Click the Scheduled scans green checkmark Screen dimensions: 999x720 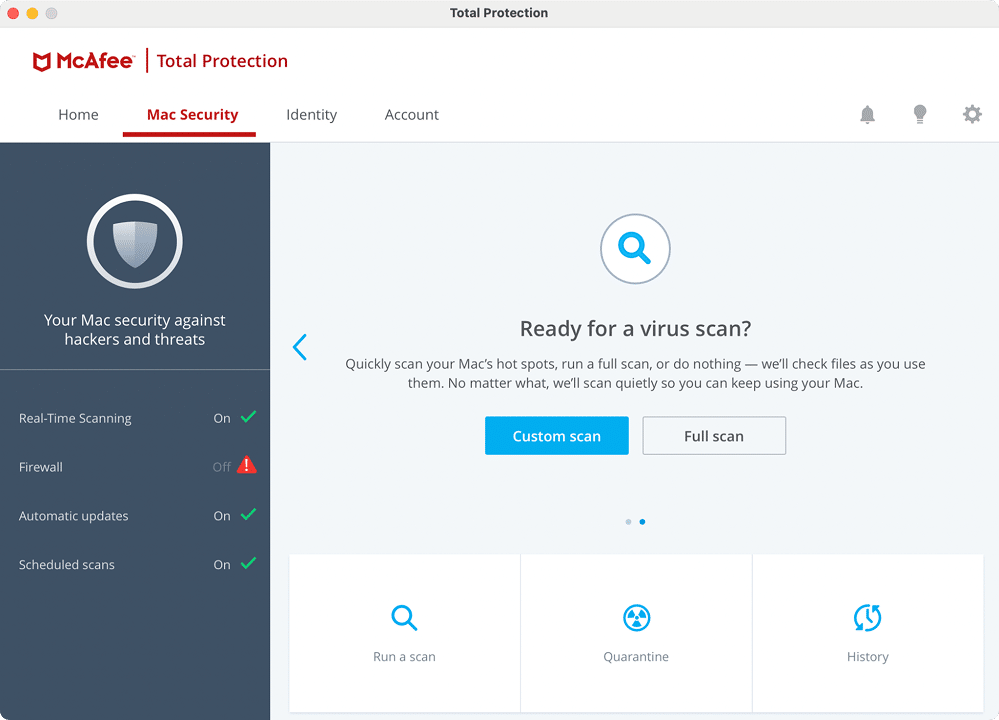[x=248, y=563]
